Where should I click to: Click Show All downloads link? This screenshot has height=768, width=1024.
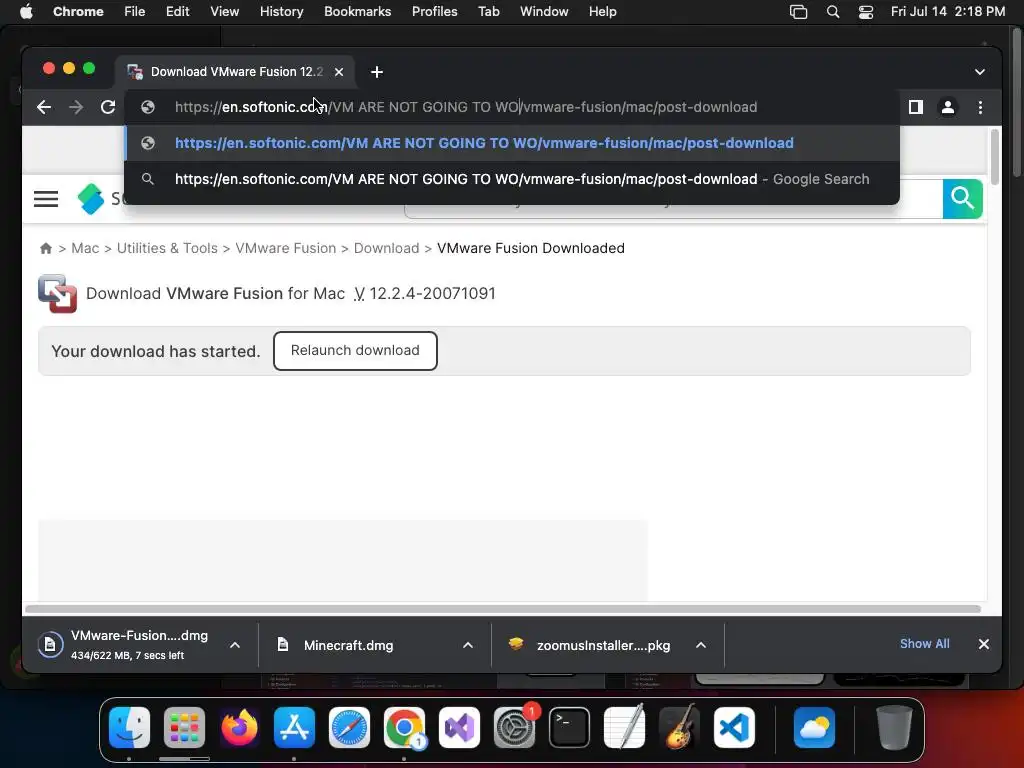924,644
